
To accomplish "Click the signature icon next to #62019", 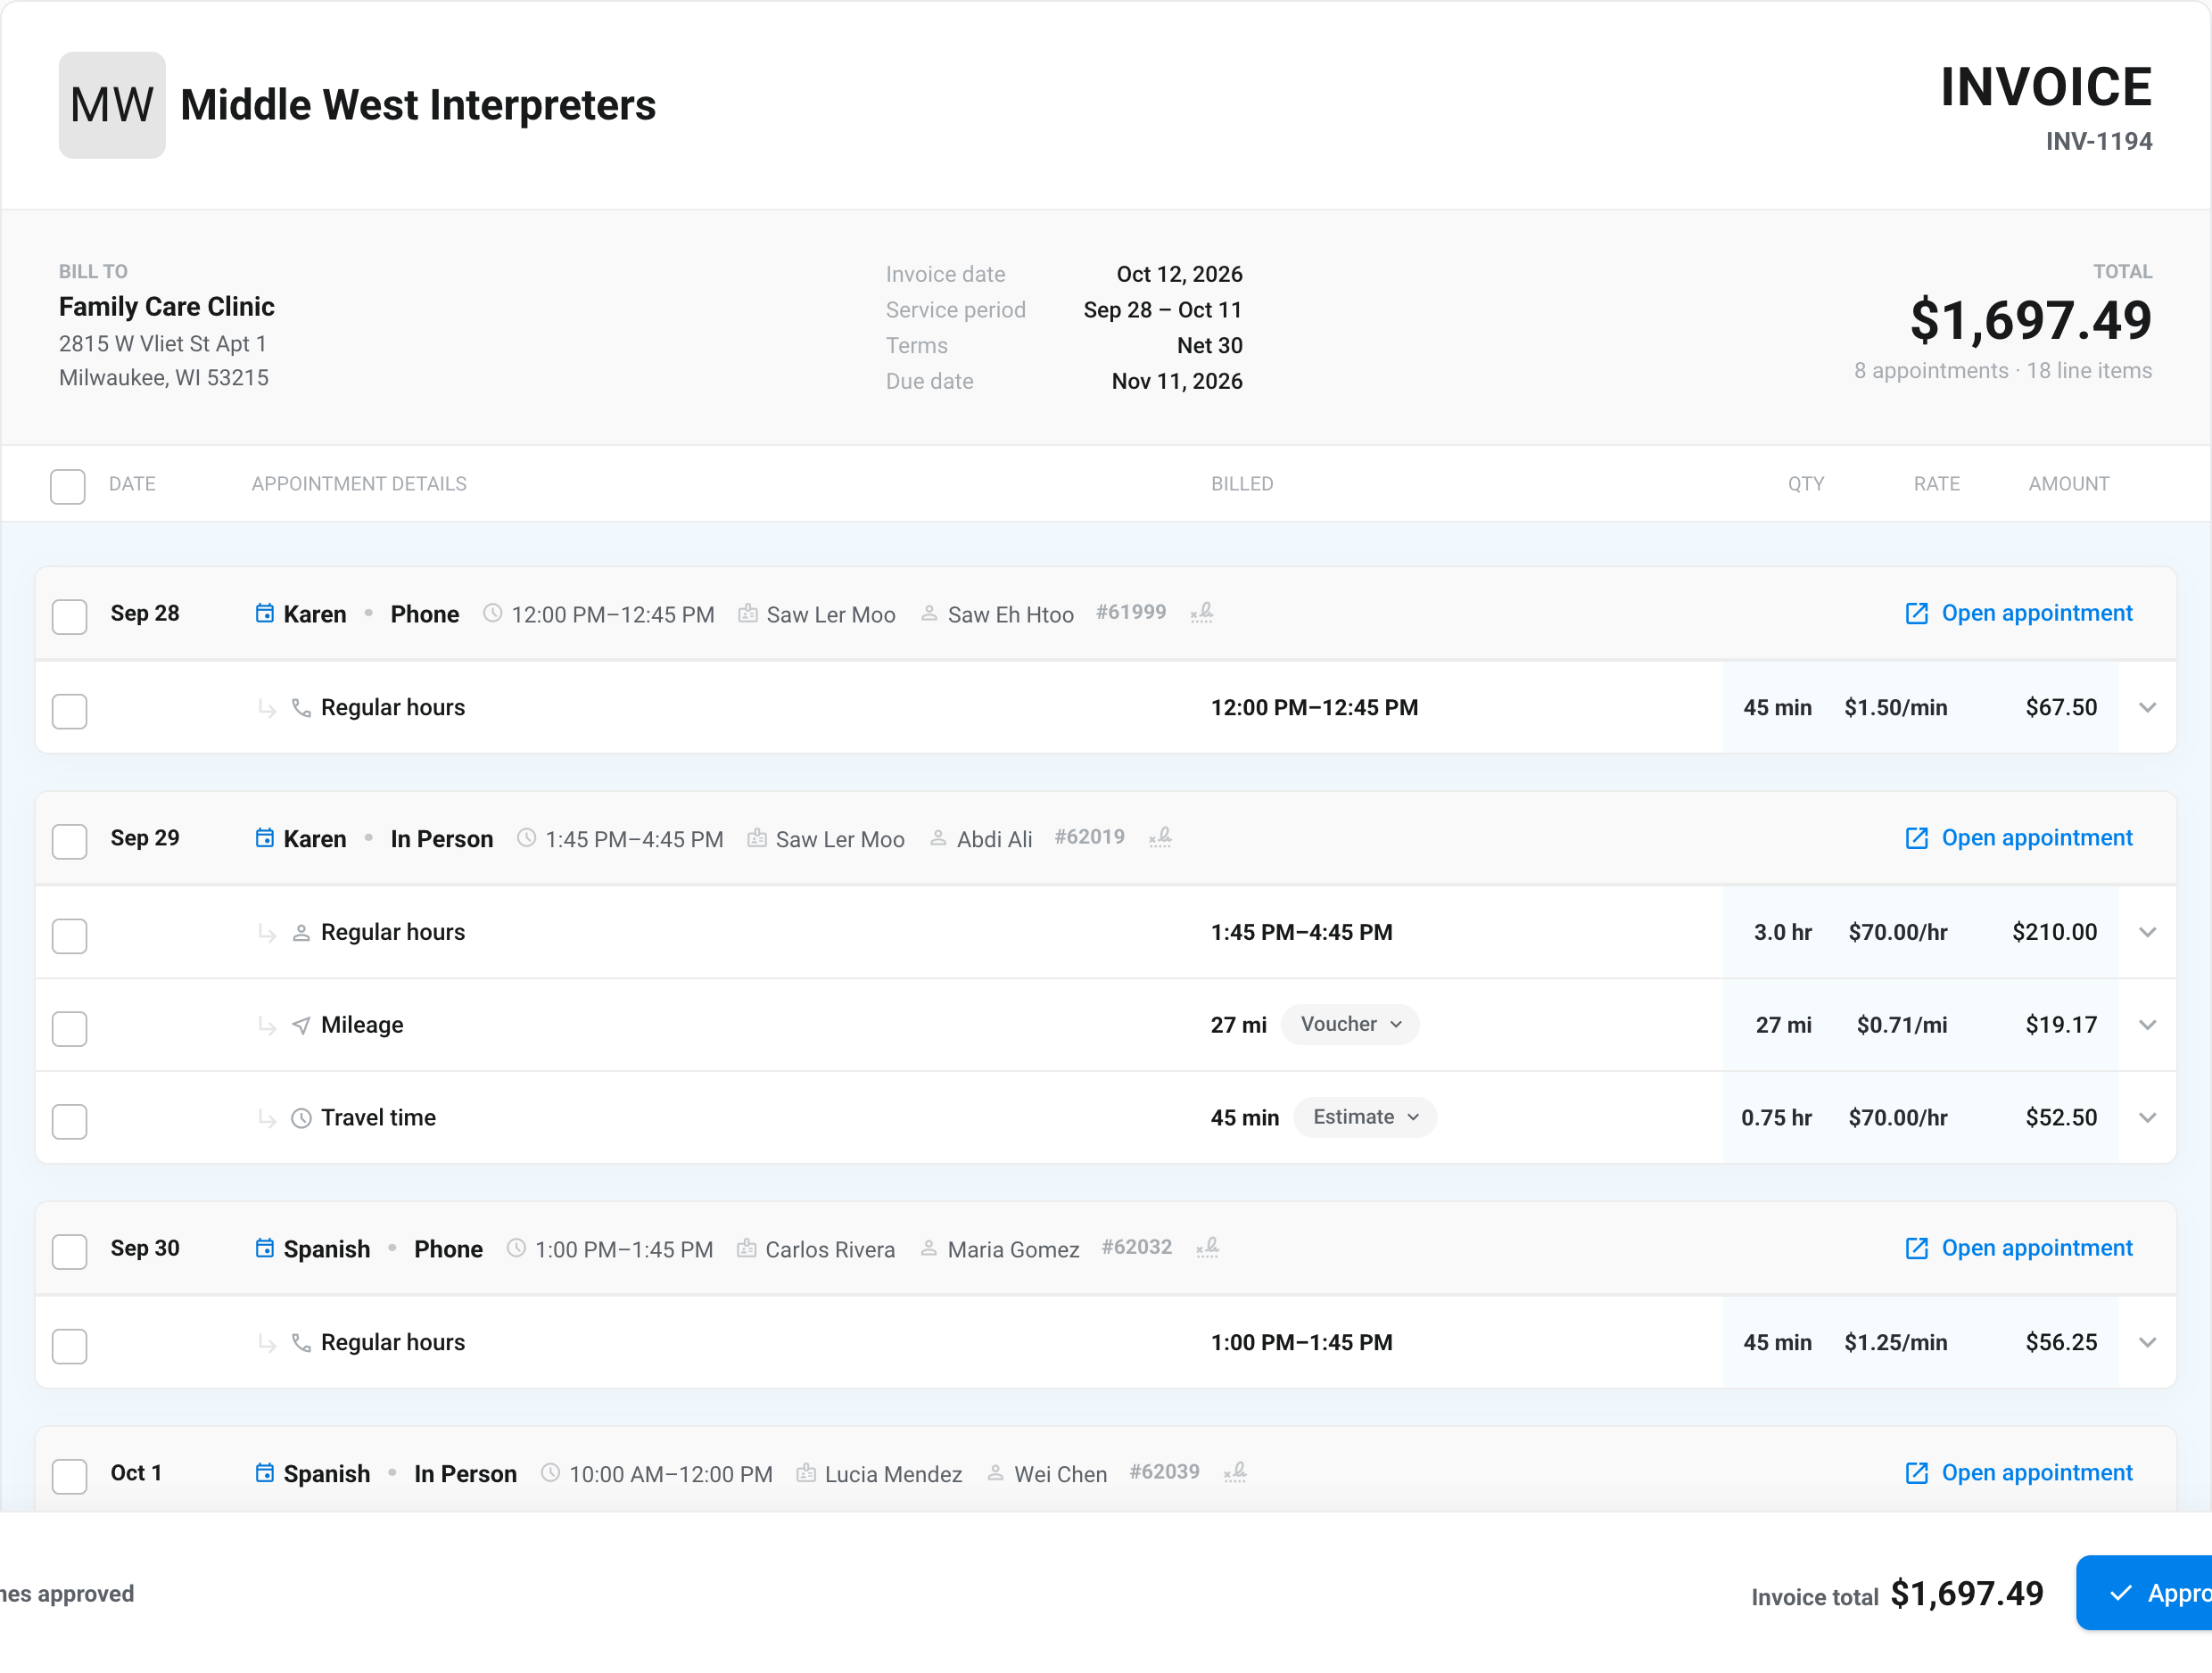I will point(1160,838).
